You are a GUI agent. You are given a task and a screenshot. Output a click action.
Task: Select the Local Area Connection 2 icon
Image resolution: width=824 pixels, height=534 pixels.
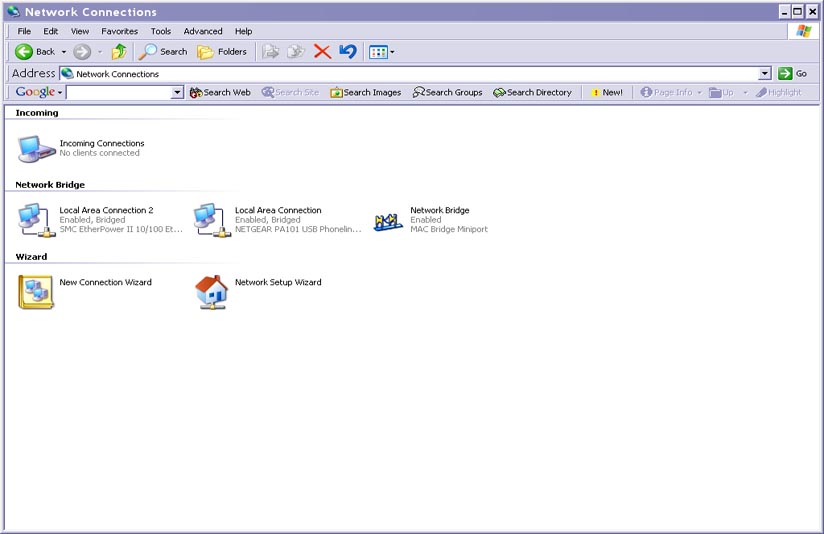click(x=36, y=219)
